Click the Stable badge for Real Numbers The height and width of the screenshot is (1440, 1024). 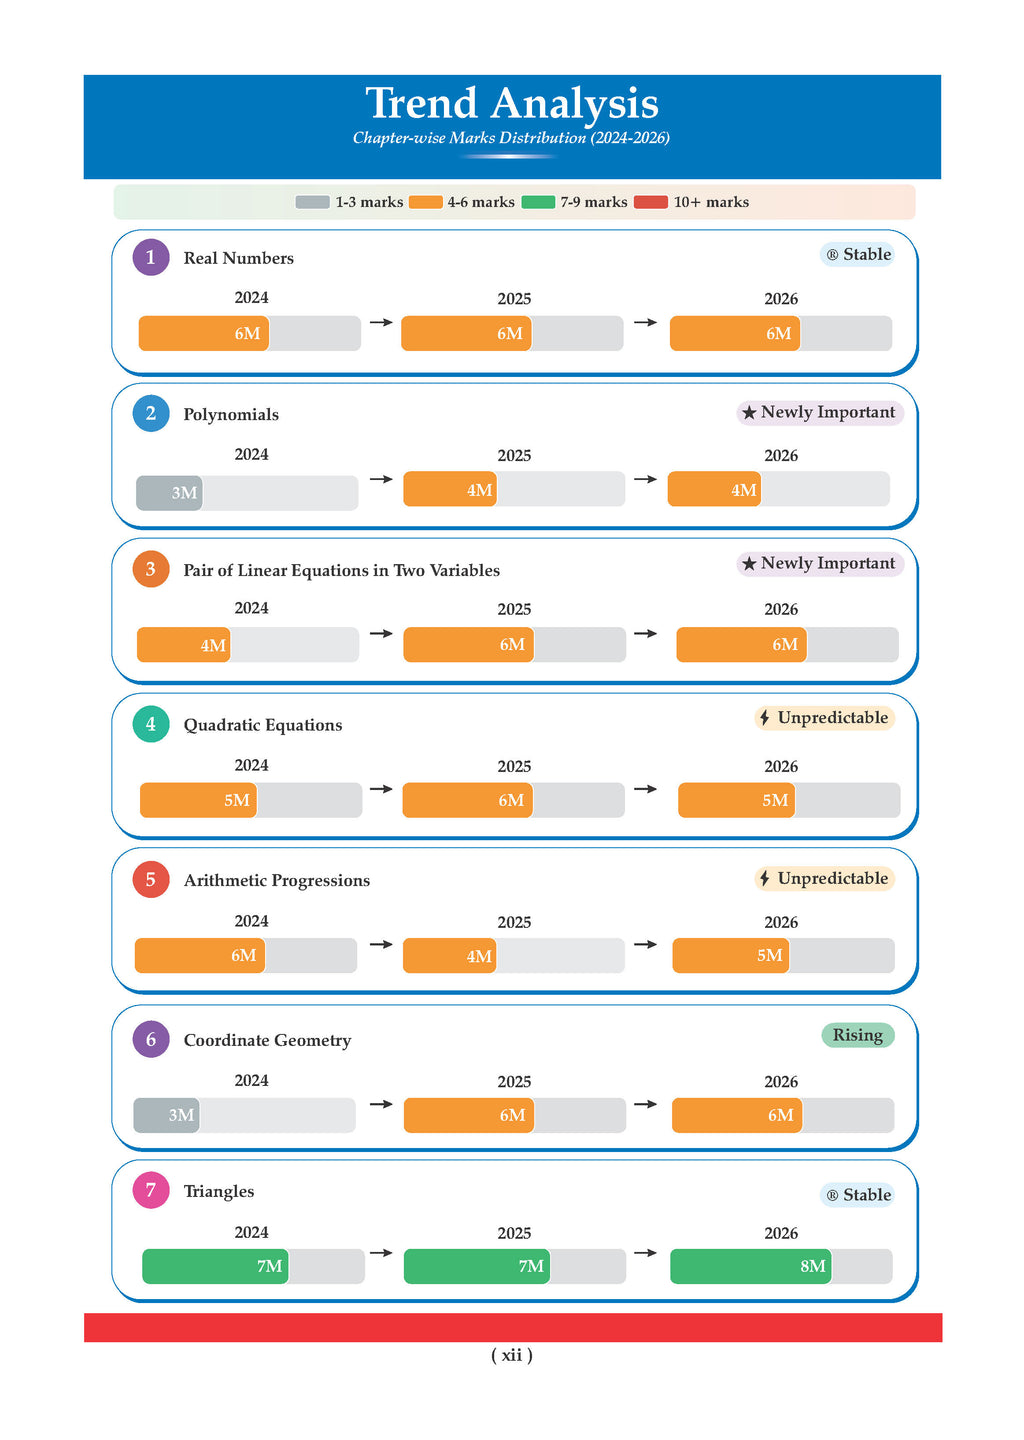[x=858, y=255]
